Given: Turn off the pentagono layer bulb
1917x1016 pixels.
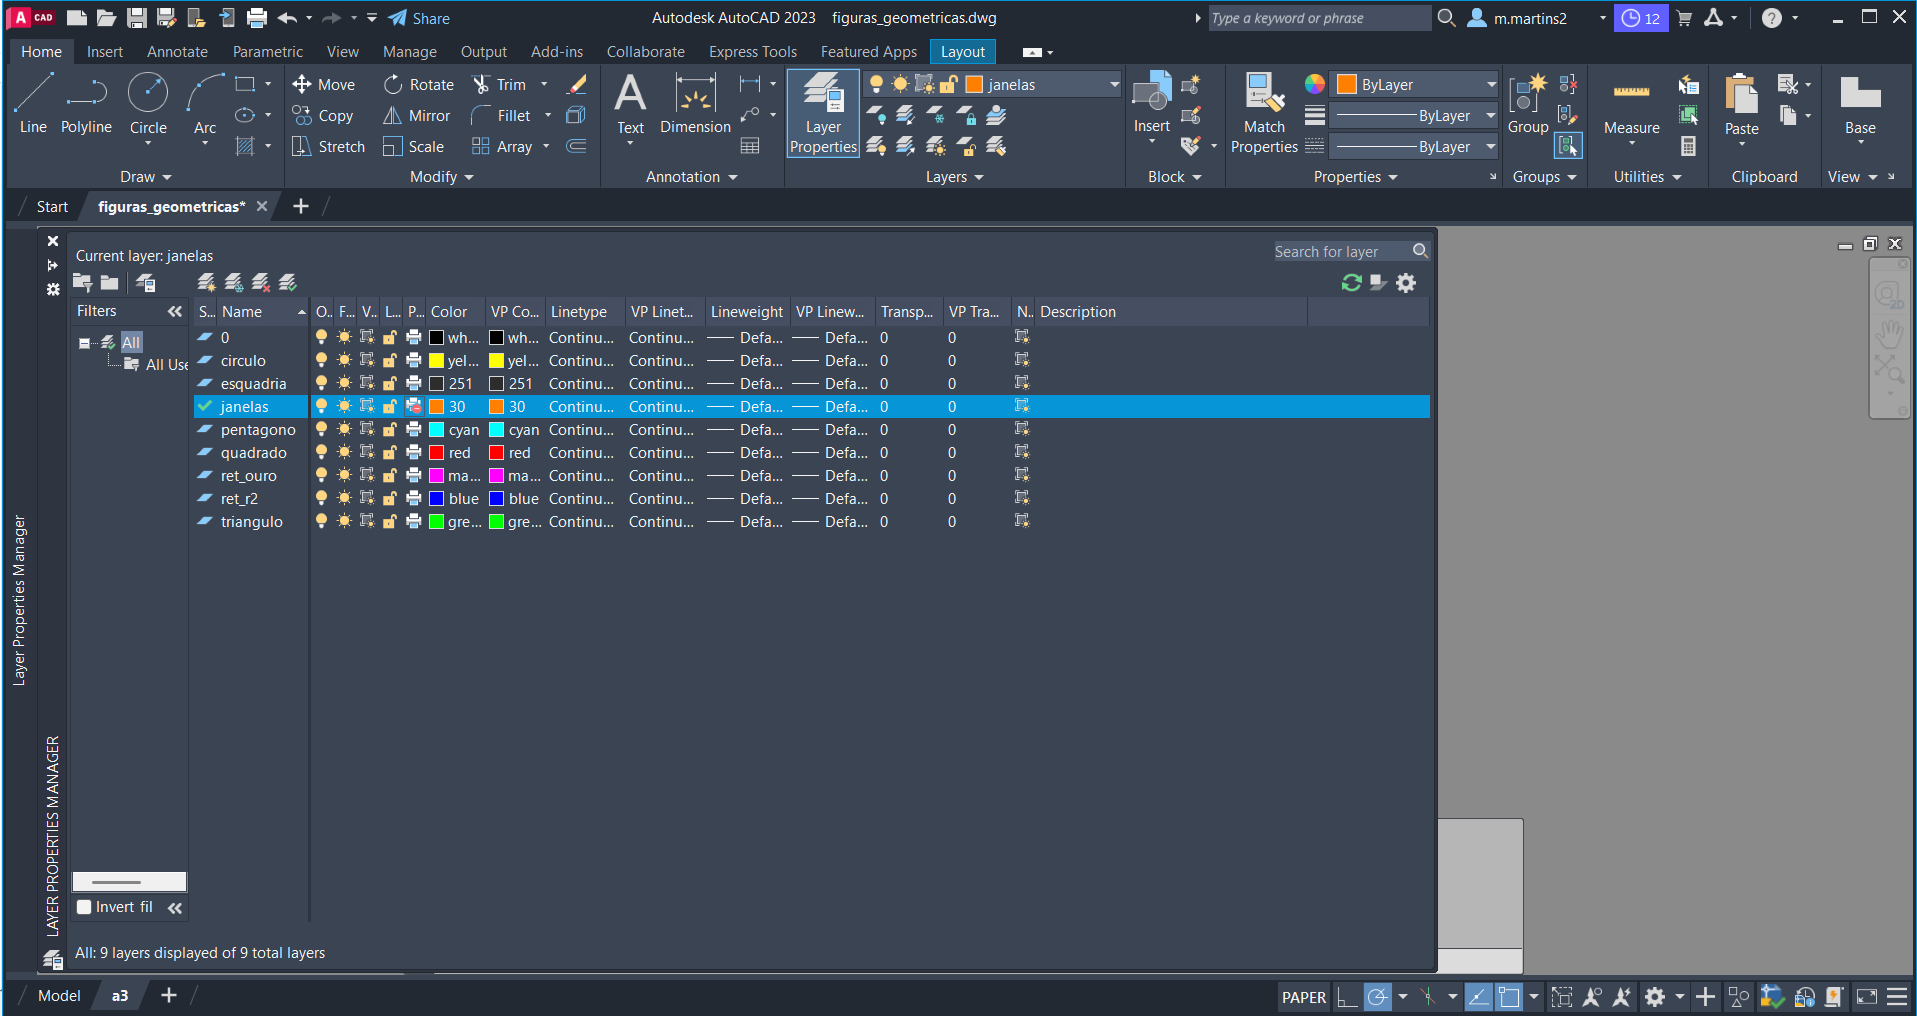Looking at the screenshot, I should tap(321, 429).
